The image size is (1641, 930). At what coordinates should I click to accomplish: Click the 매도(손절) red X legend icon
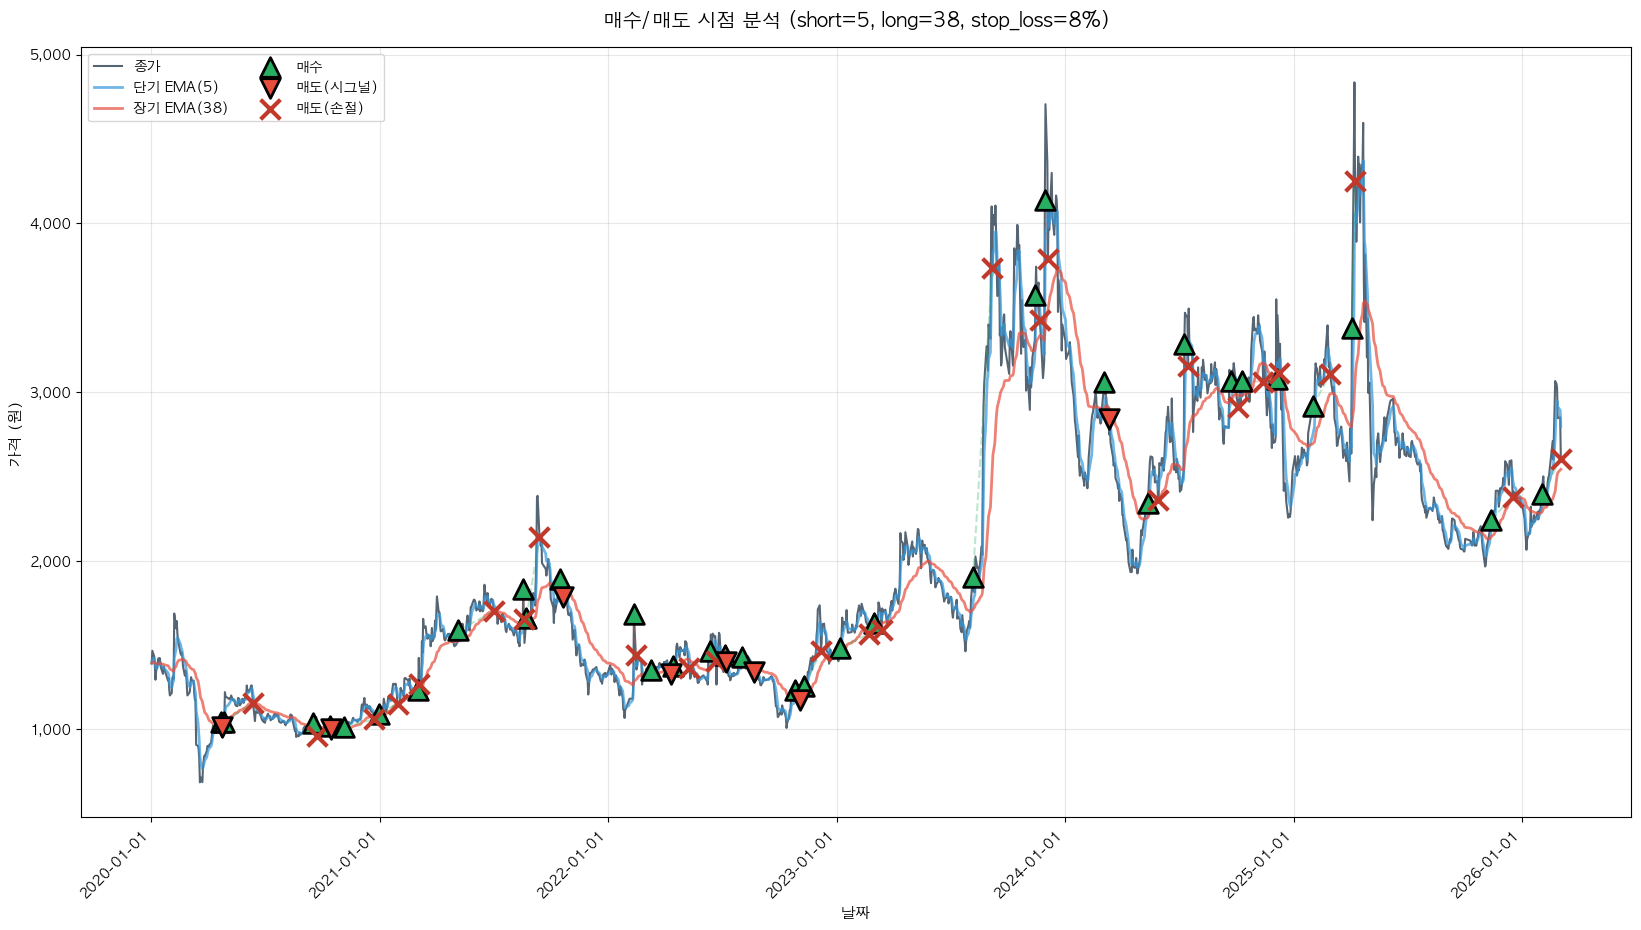tap(270, 109)
